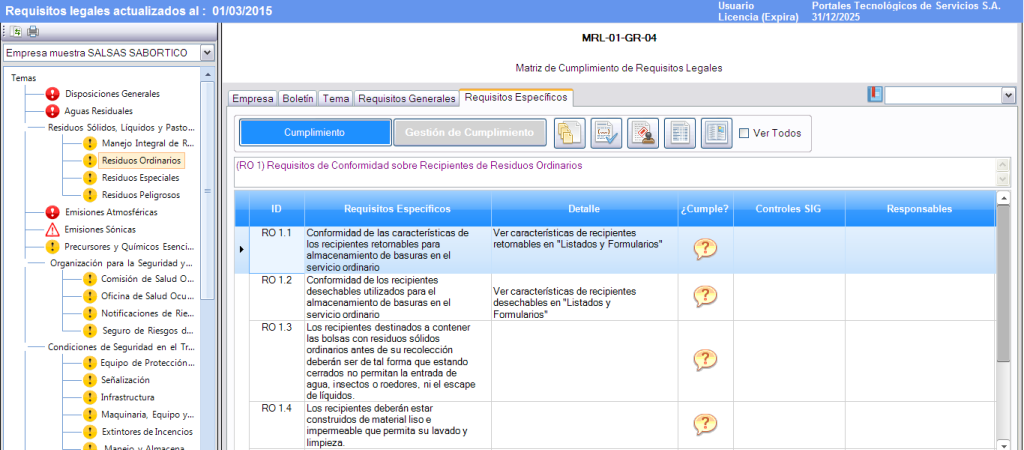Click the grid vertical scrollbar thumb

coord(1002,282)
